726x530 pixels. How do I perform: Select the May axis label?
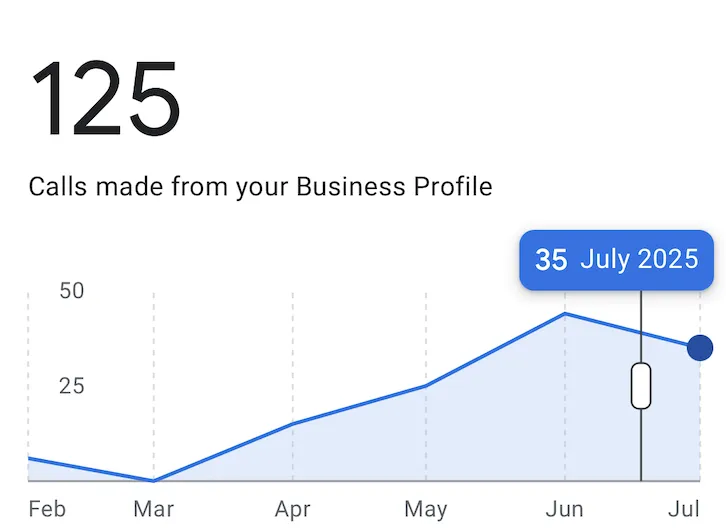[x=426, y=510]
